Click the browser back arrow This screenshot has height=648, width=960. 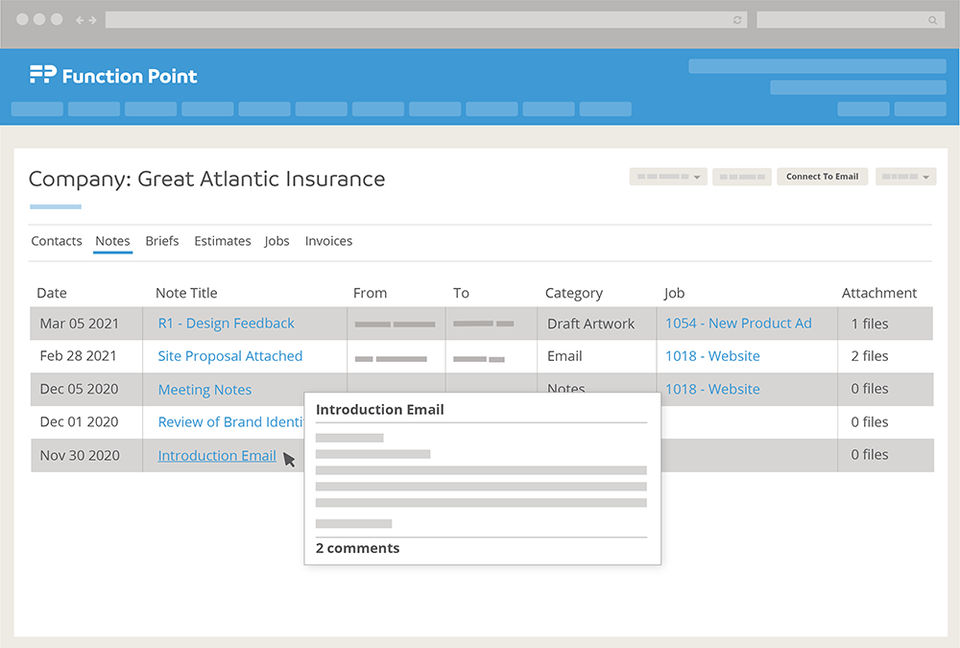[80, 20]
